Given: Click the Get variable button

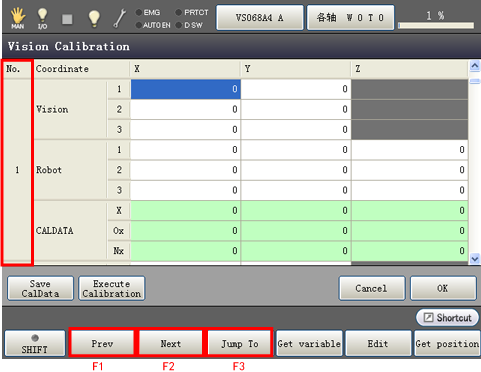Looking at the screenshot, I should [x=309, y=343].
